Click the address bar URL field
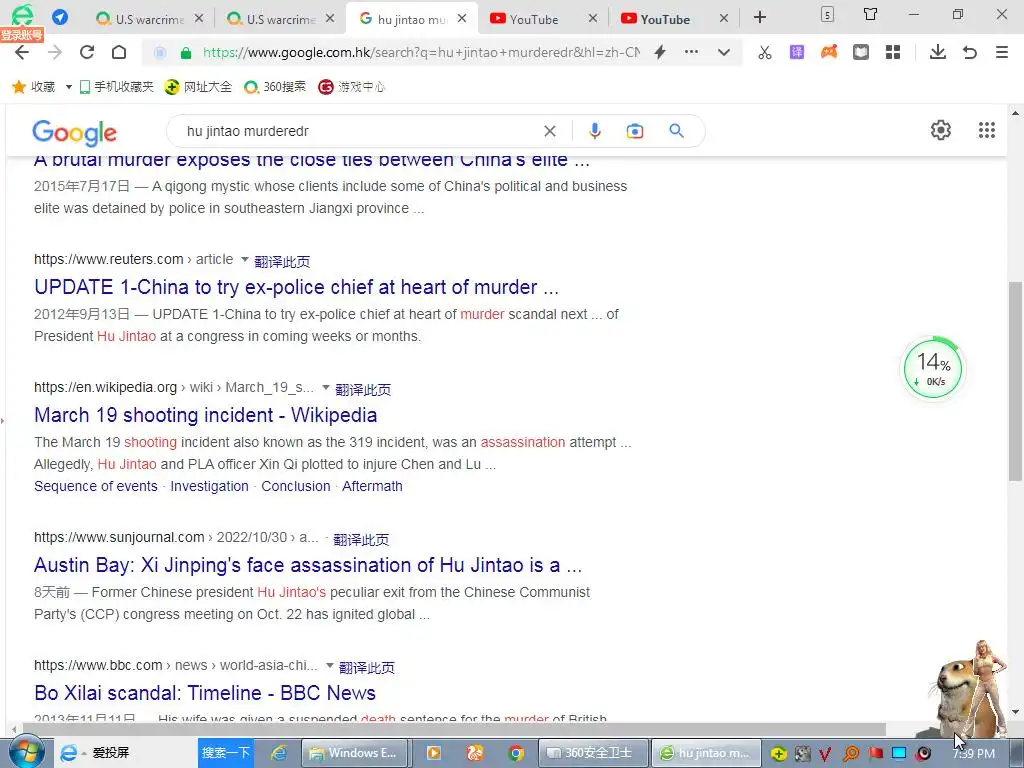The width and height of the screenshot is (1024, 768). [421, 52]
